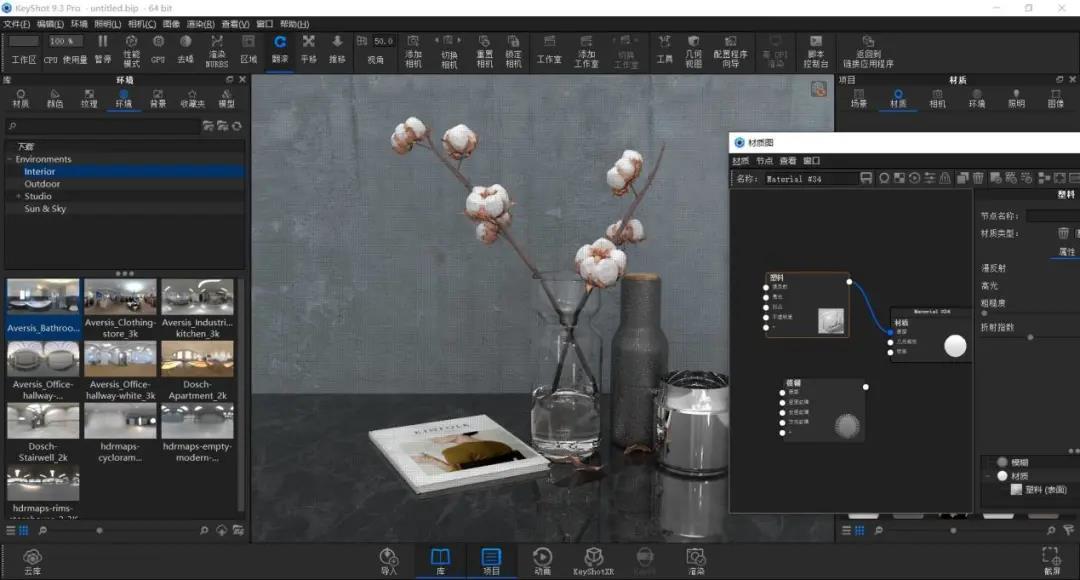This screenshot has height=580, width=1080.
Task: Open the 几何视图 geometry view
Action: (694, 52)
